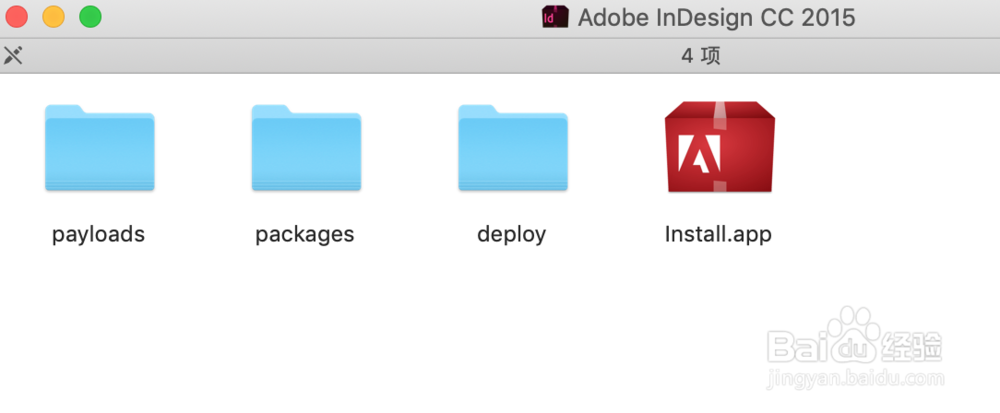The image size is (1000, 413).
Task: Click the payloads file name label
Action: [98, 235]
